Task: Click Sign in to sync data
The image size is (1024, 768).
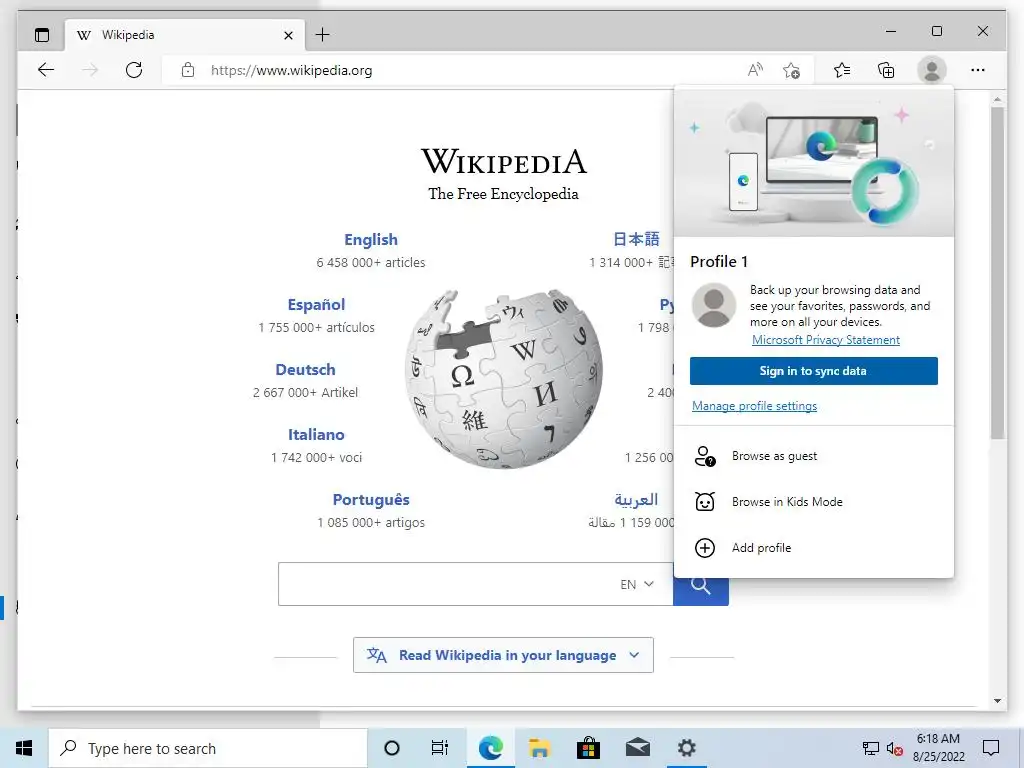Action: (814, 371)
